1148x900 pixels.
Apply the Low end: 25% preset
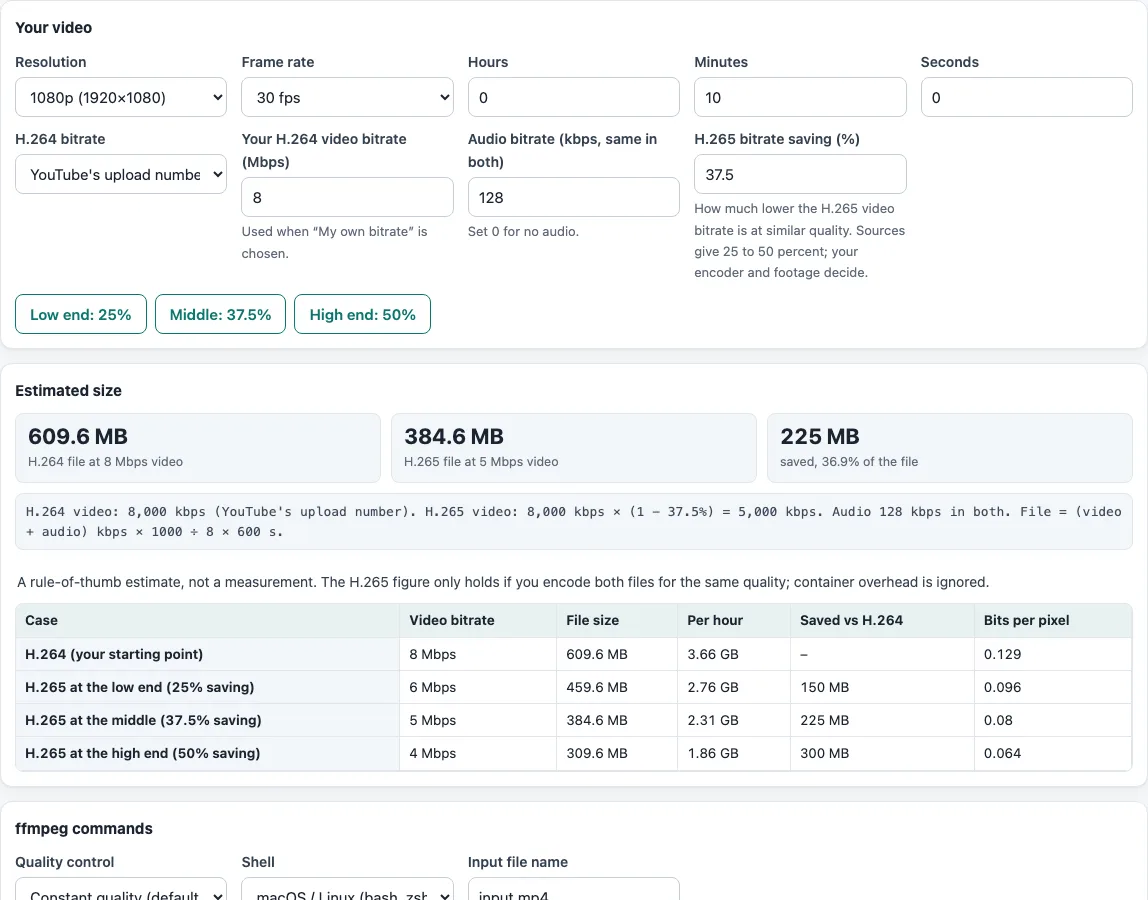click(81, 314)
